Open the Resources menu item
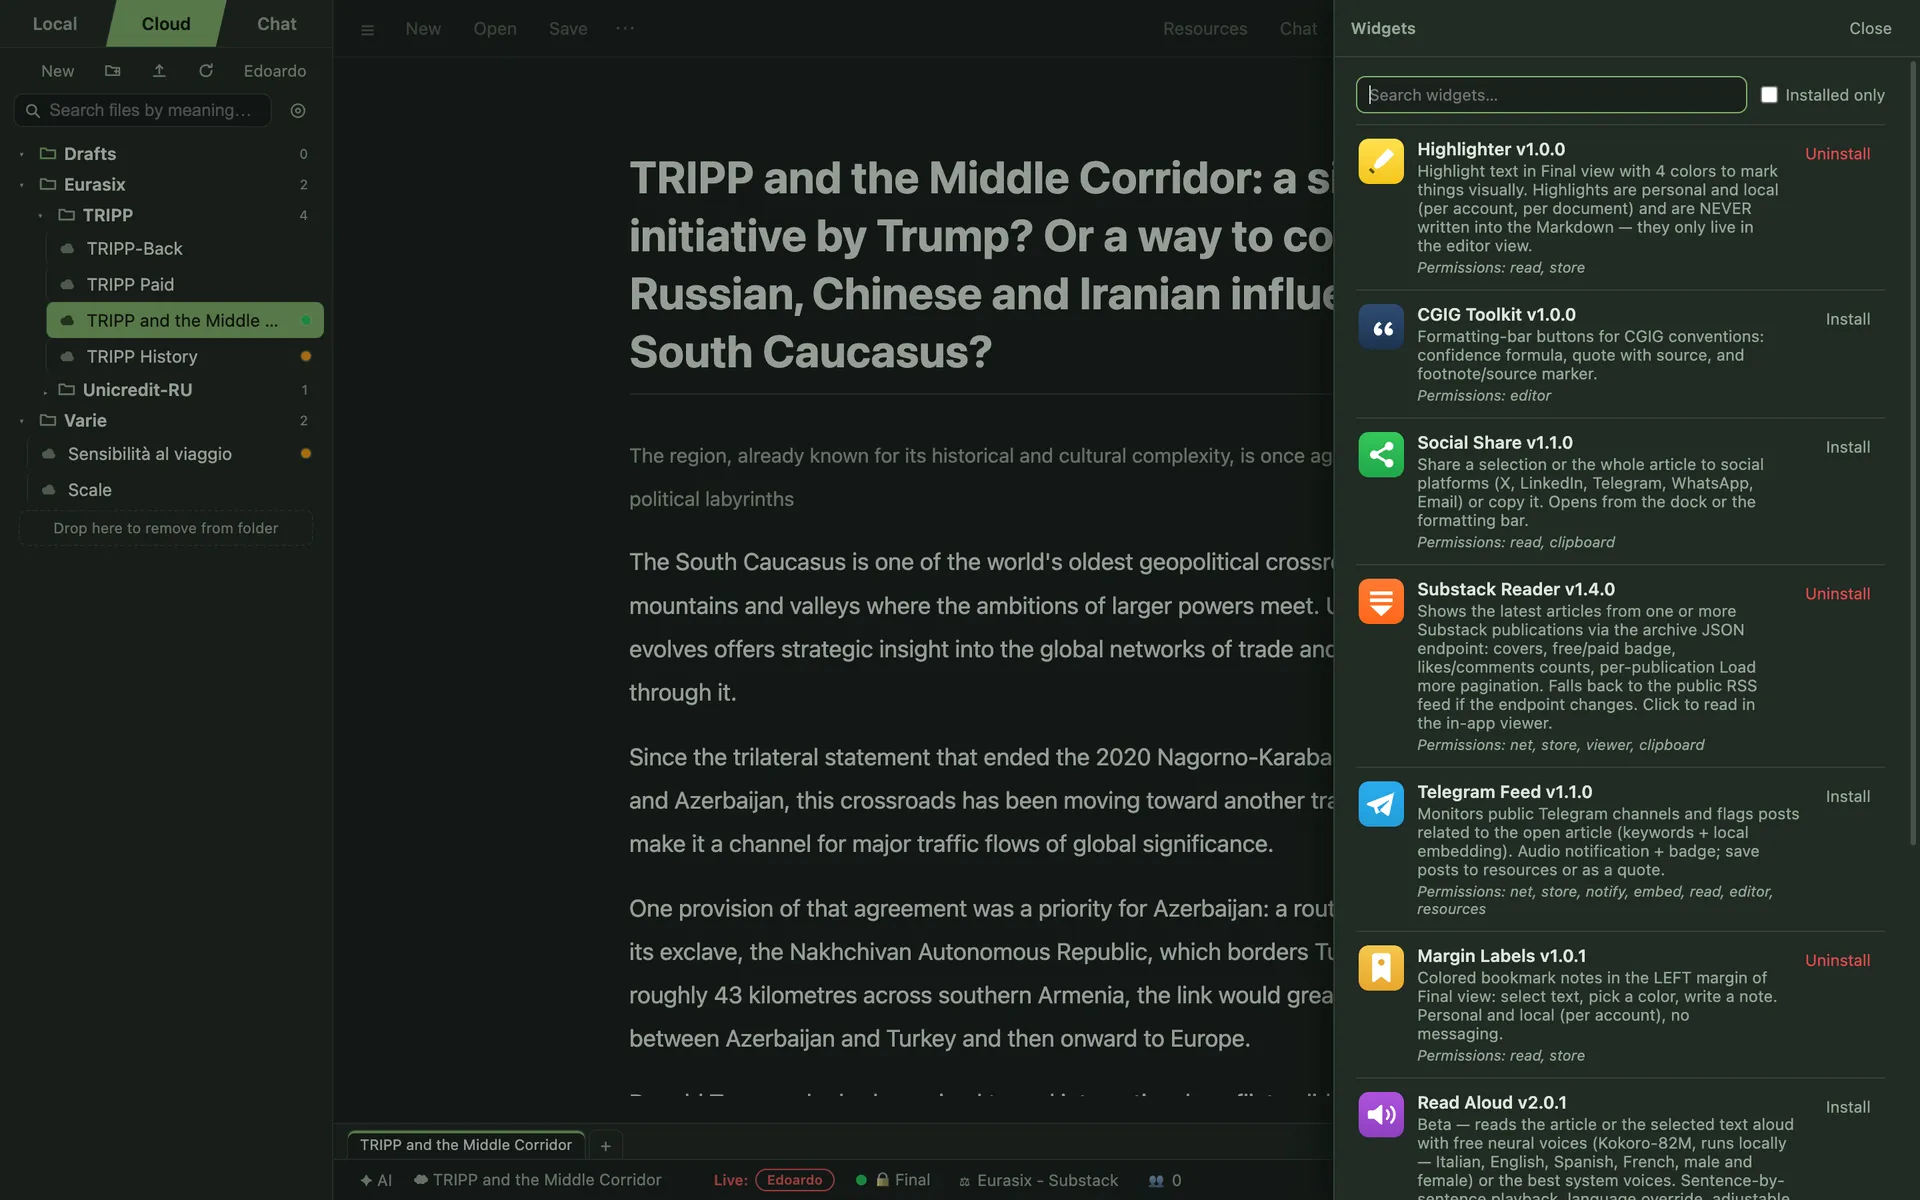The image size is (1920, 1200). [1204, 29]
